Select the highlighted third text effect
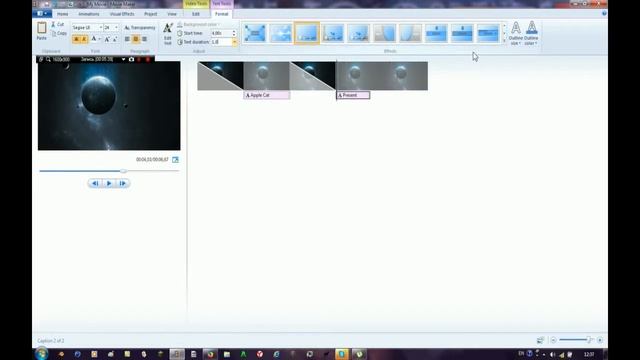The width and height of the screenshot is (640, 360). point(307,33)
